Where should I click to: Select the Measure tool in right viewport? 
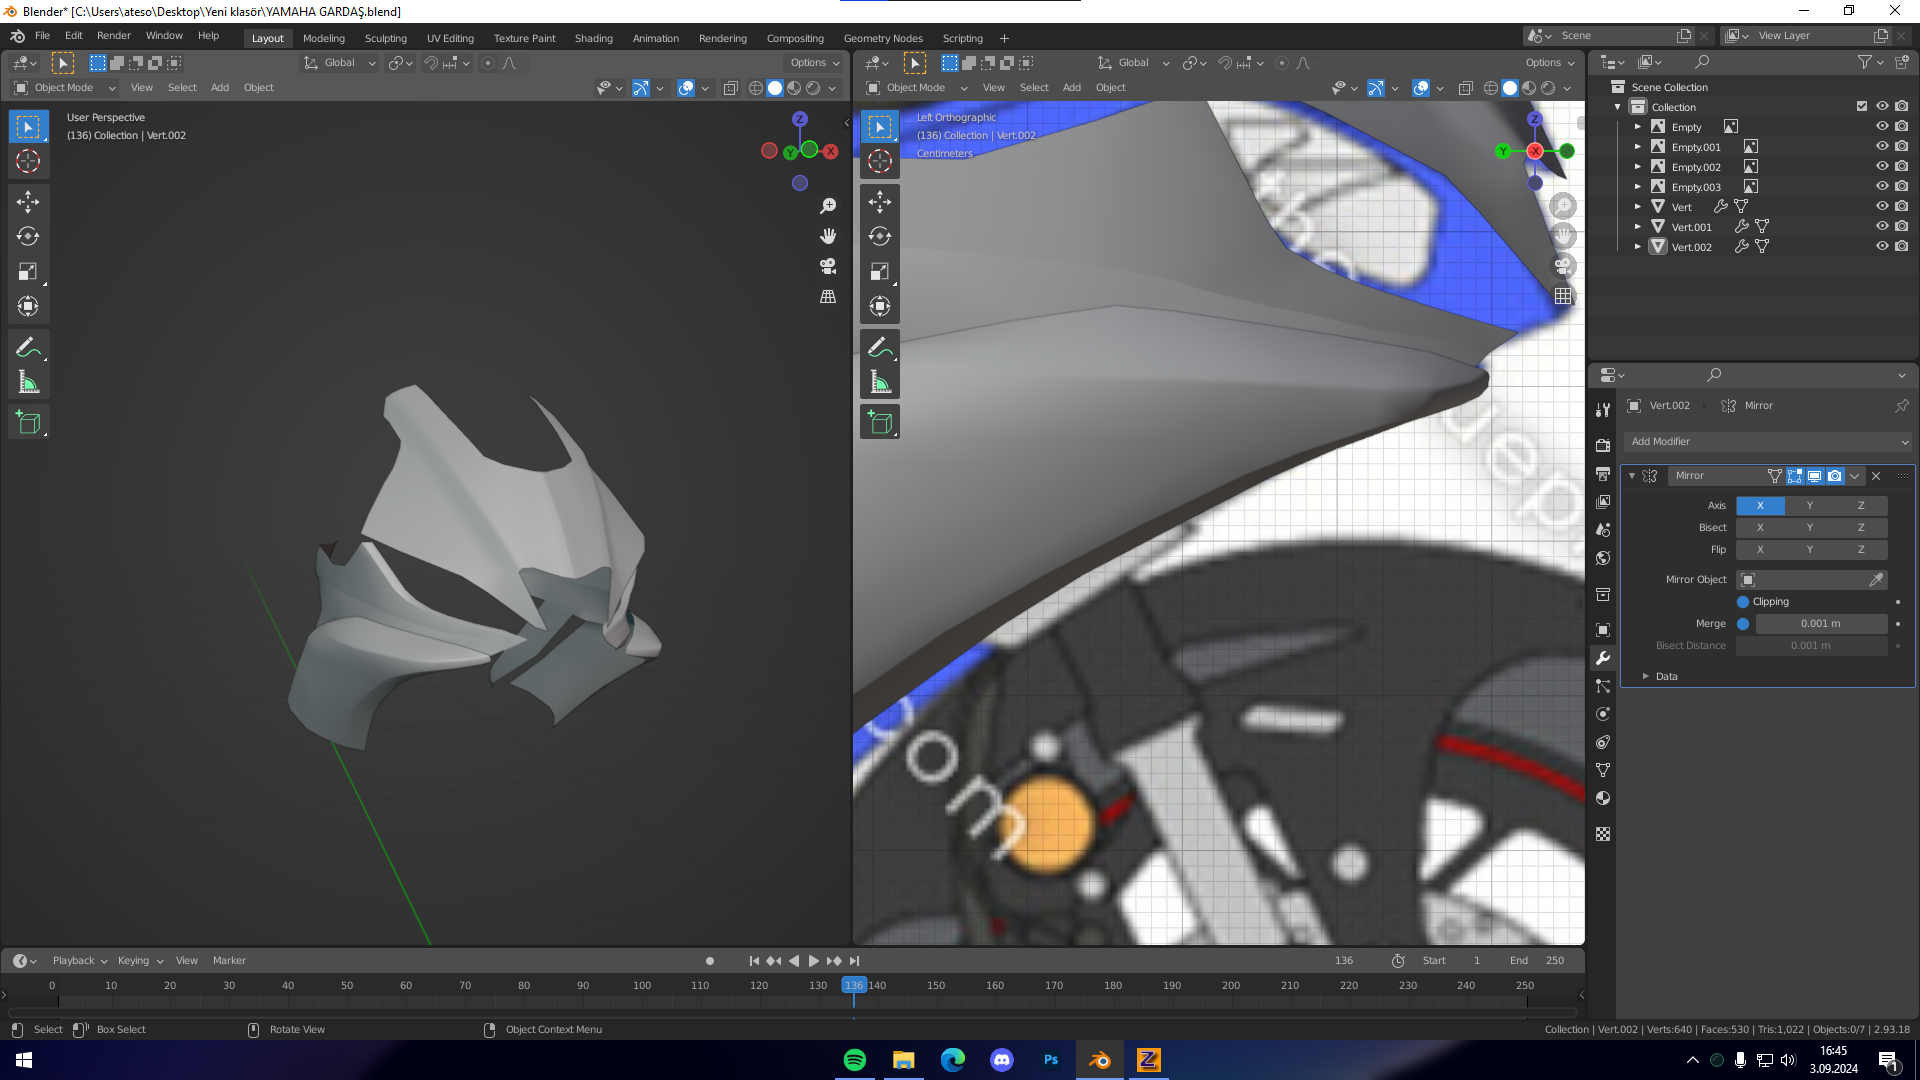[x=880, y=382]
